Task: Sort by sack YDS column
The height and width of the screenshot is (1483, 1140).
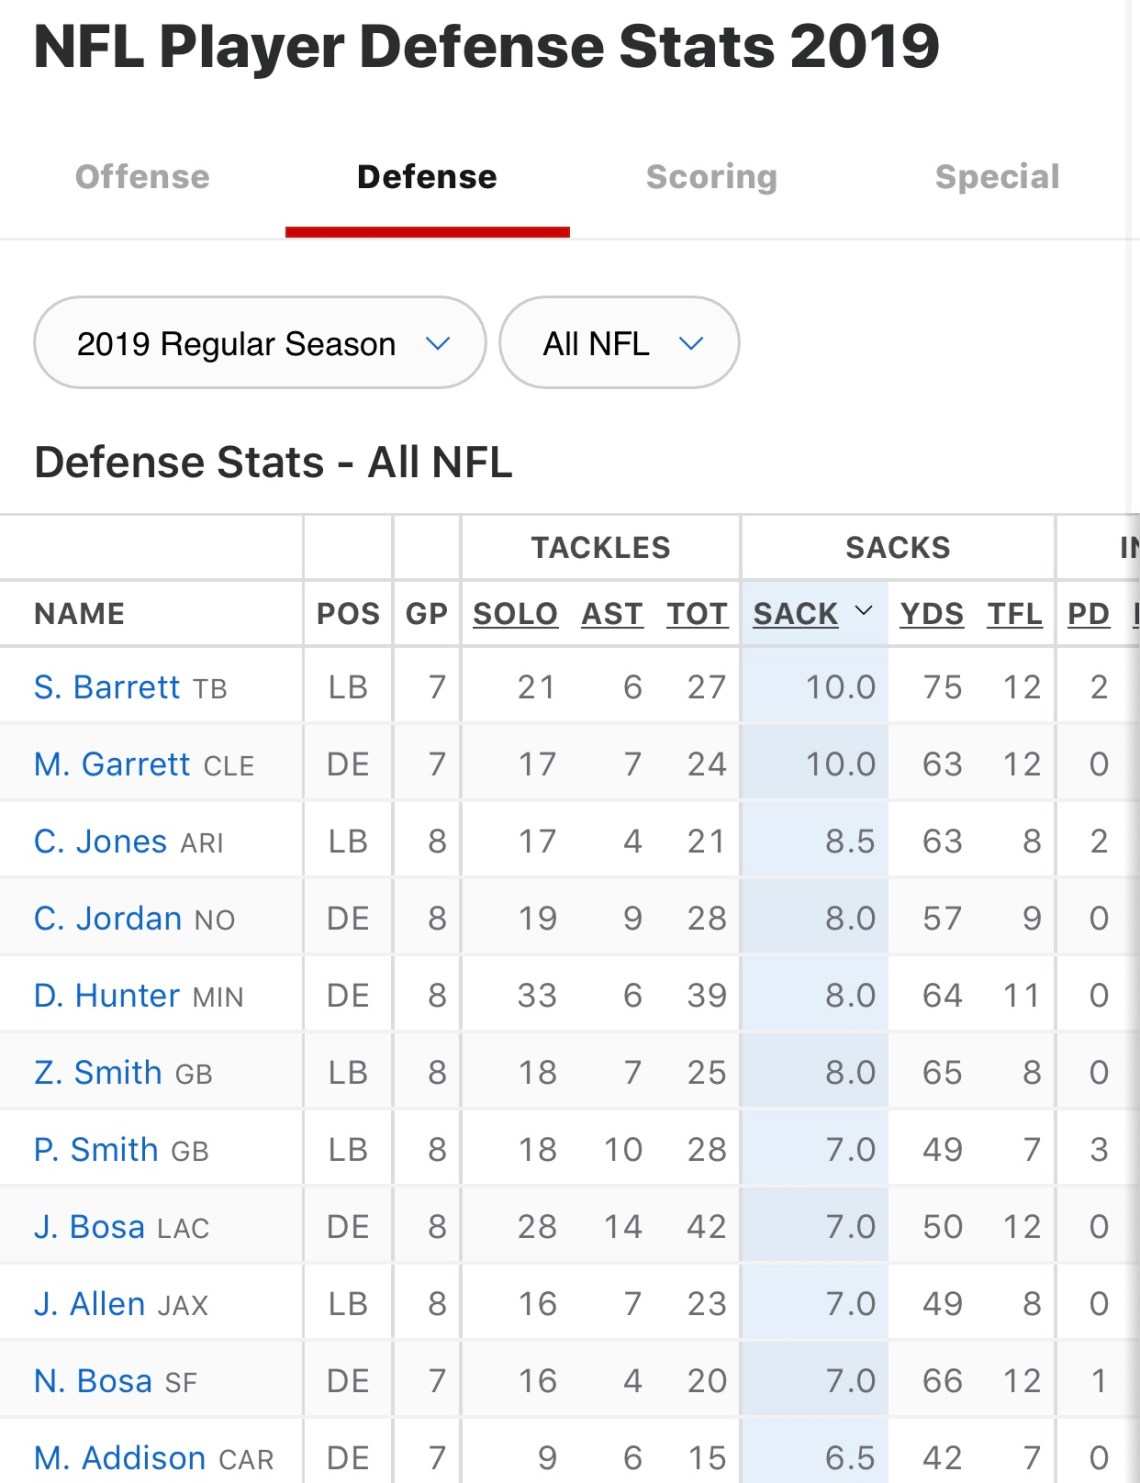Action: (931, 613)
